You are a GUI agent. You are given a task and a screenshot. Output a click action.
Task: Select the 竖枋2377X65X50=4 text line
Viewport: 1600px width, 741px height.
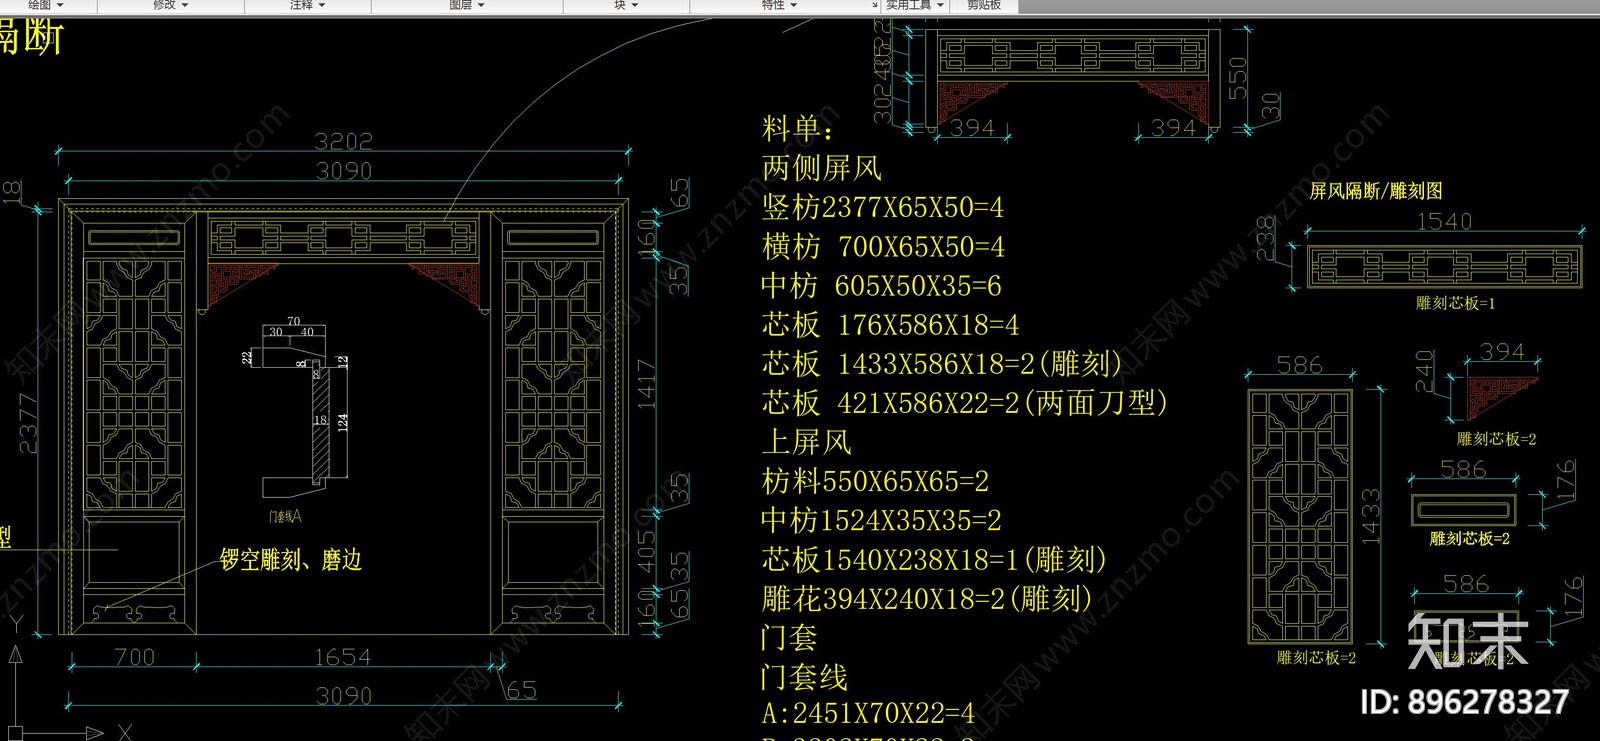(x=883, y=207)
